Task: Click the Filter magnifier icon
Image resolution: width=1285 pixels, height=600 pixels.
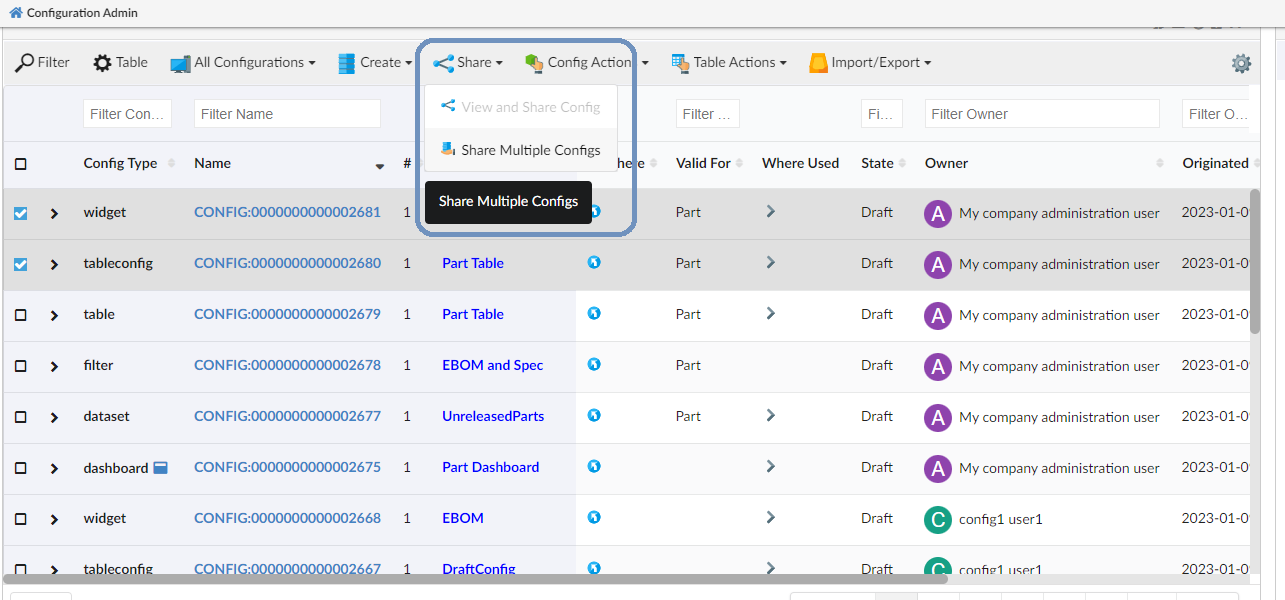Action: 26,63
